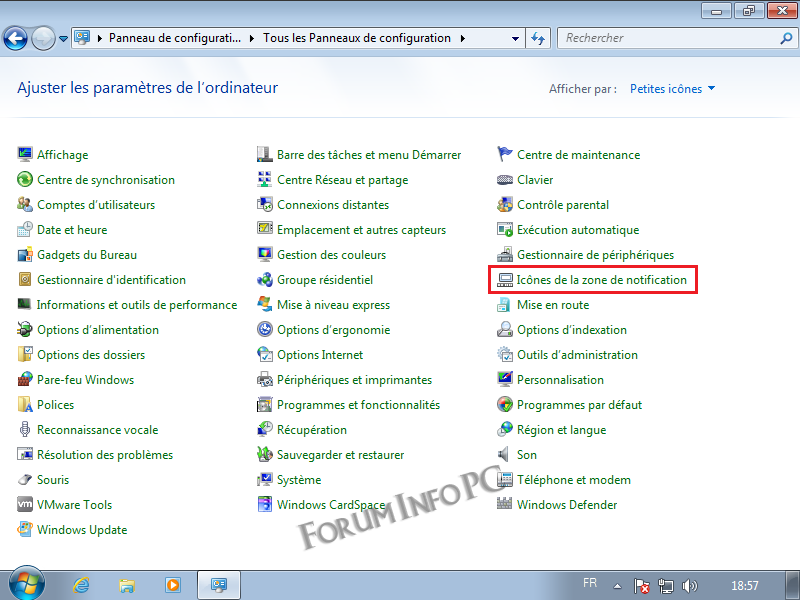The height and width of the screenshot is (600, 800).
Task: Click the volume icon in system tray
Action: pos(690,586)
